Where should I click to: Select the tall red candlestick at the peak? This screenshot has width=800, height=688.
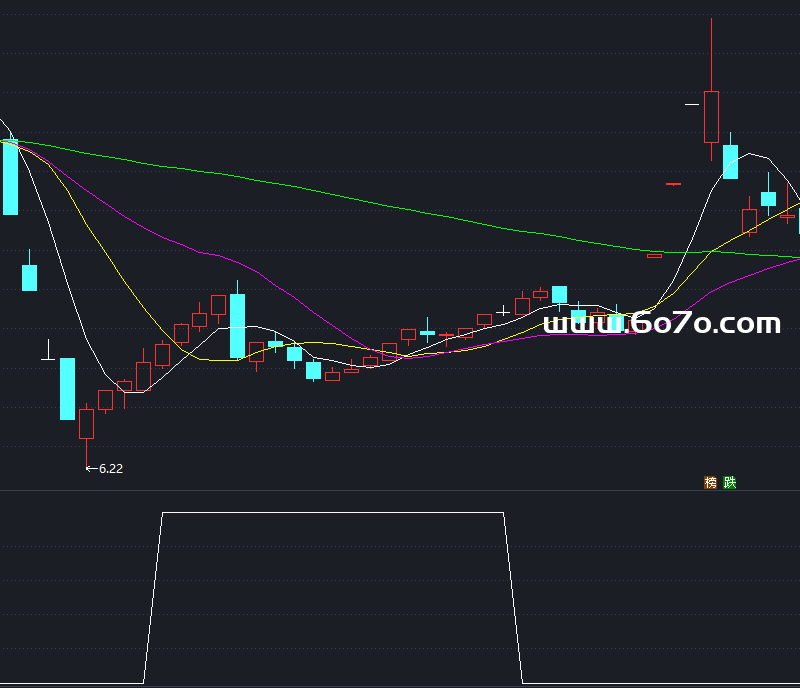(x=711, y=117)
